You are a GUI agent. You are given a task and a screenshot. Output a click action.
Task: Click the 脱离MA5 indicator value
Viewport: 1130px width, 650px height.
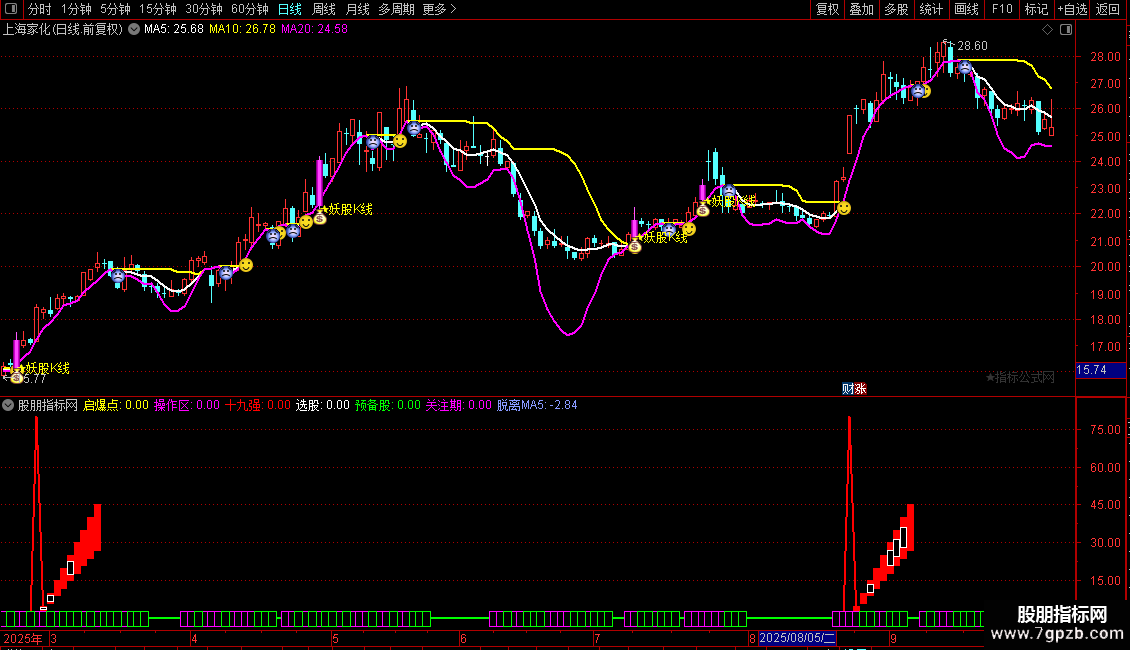click(x=537, y=405)
